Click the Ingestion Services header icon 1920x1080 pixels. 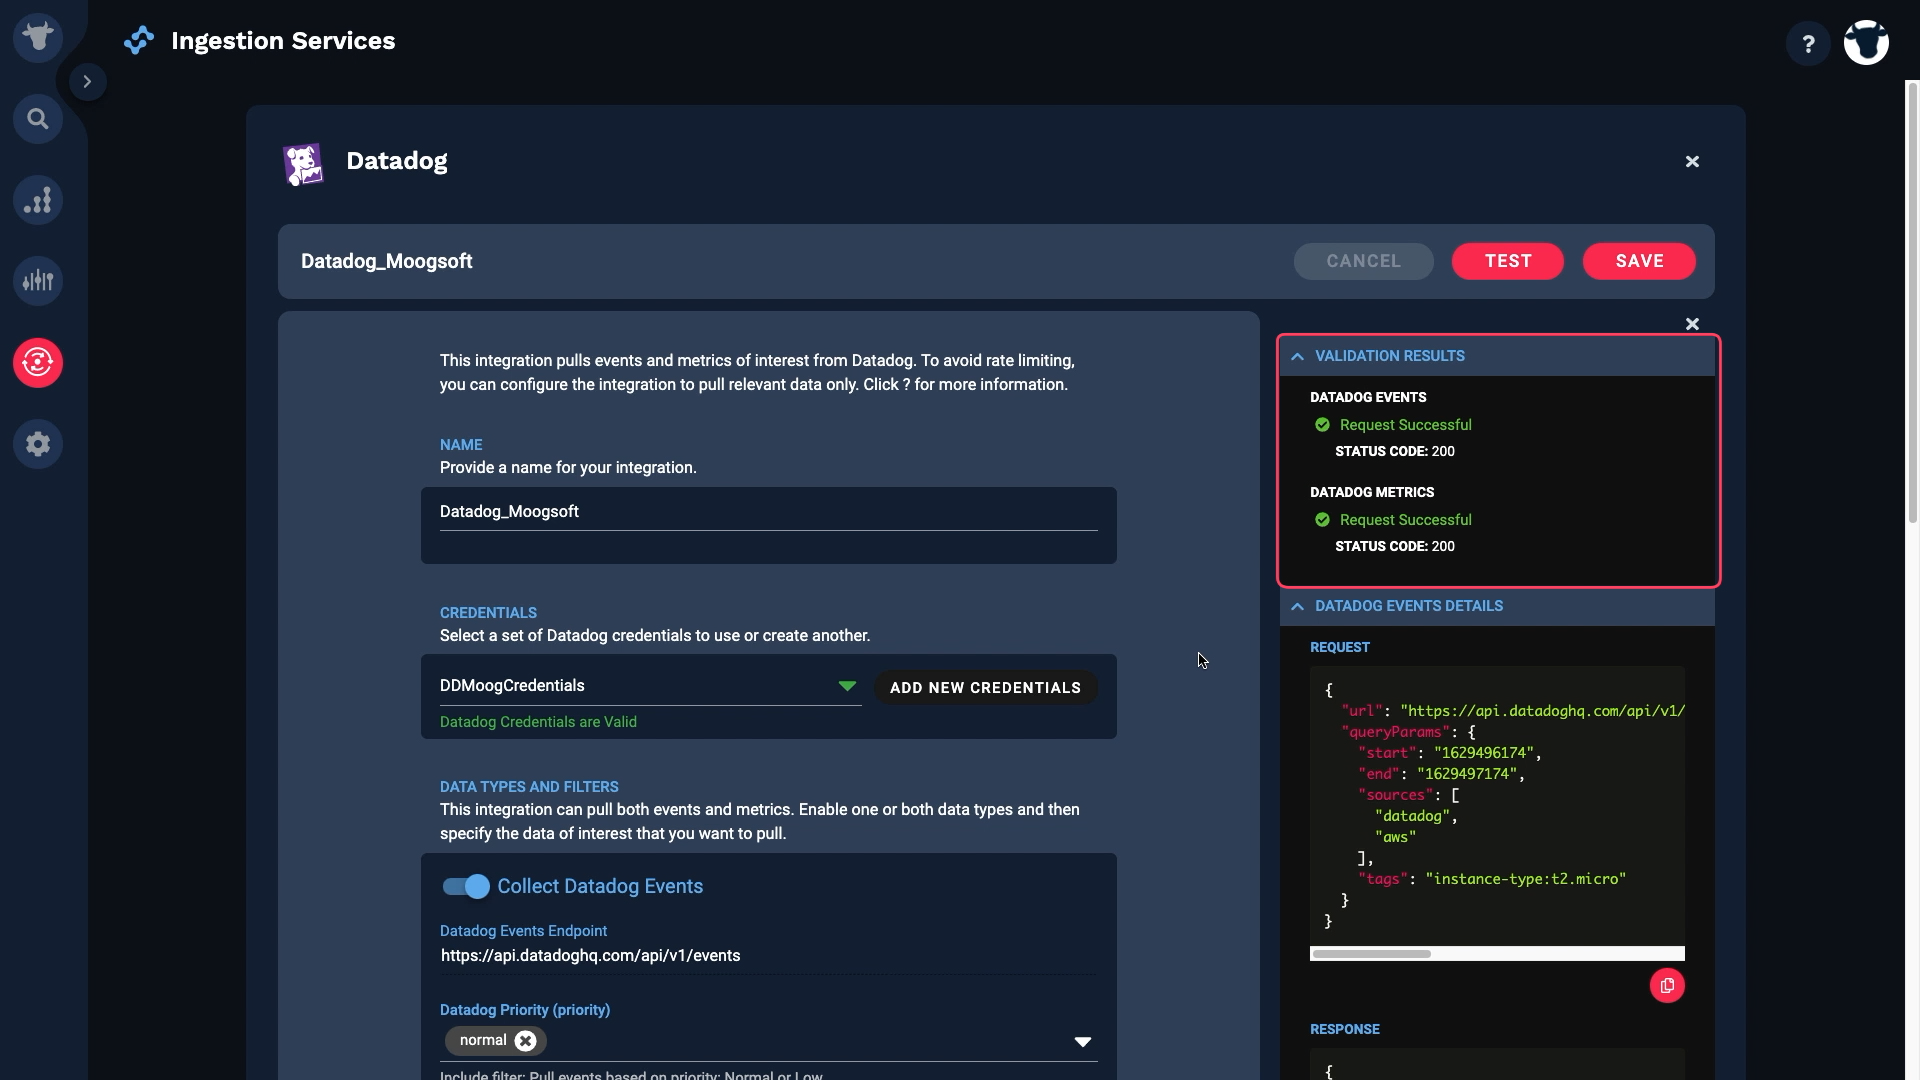[139, 40]
